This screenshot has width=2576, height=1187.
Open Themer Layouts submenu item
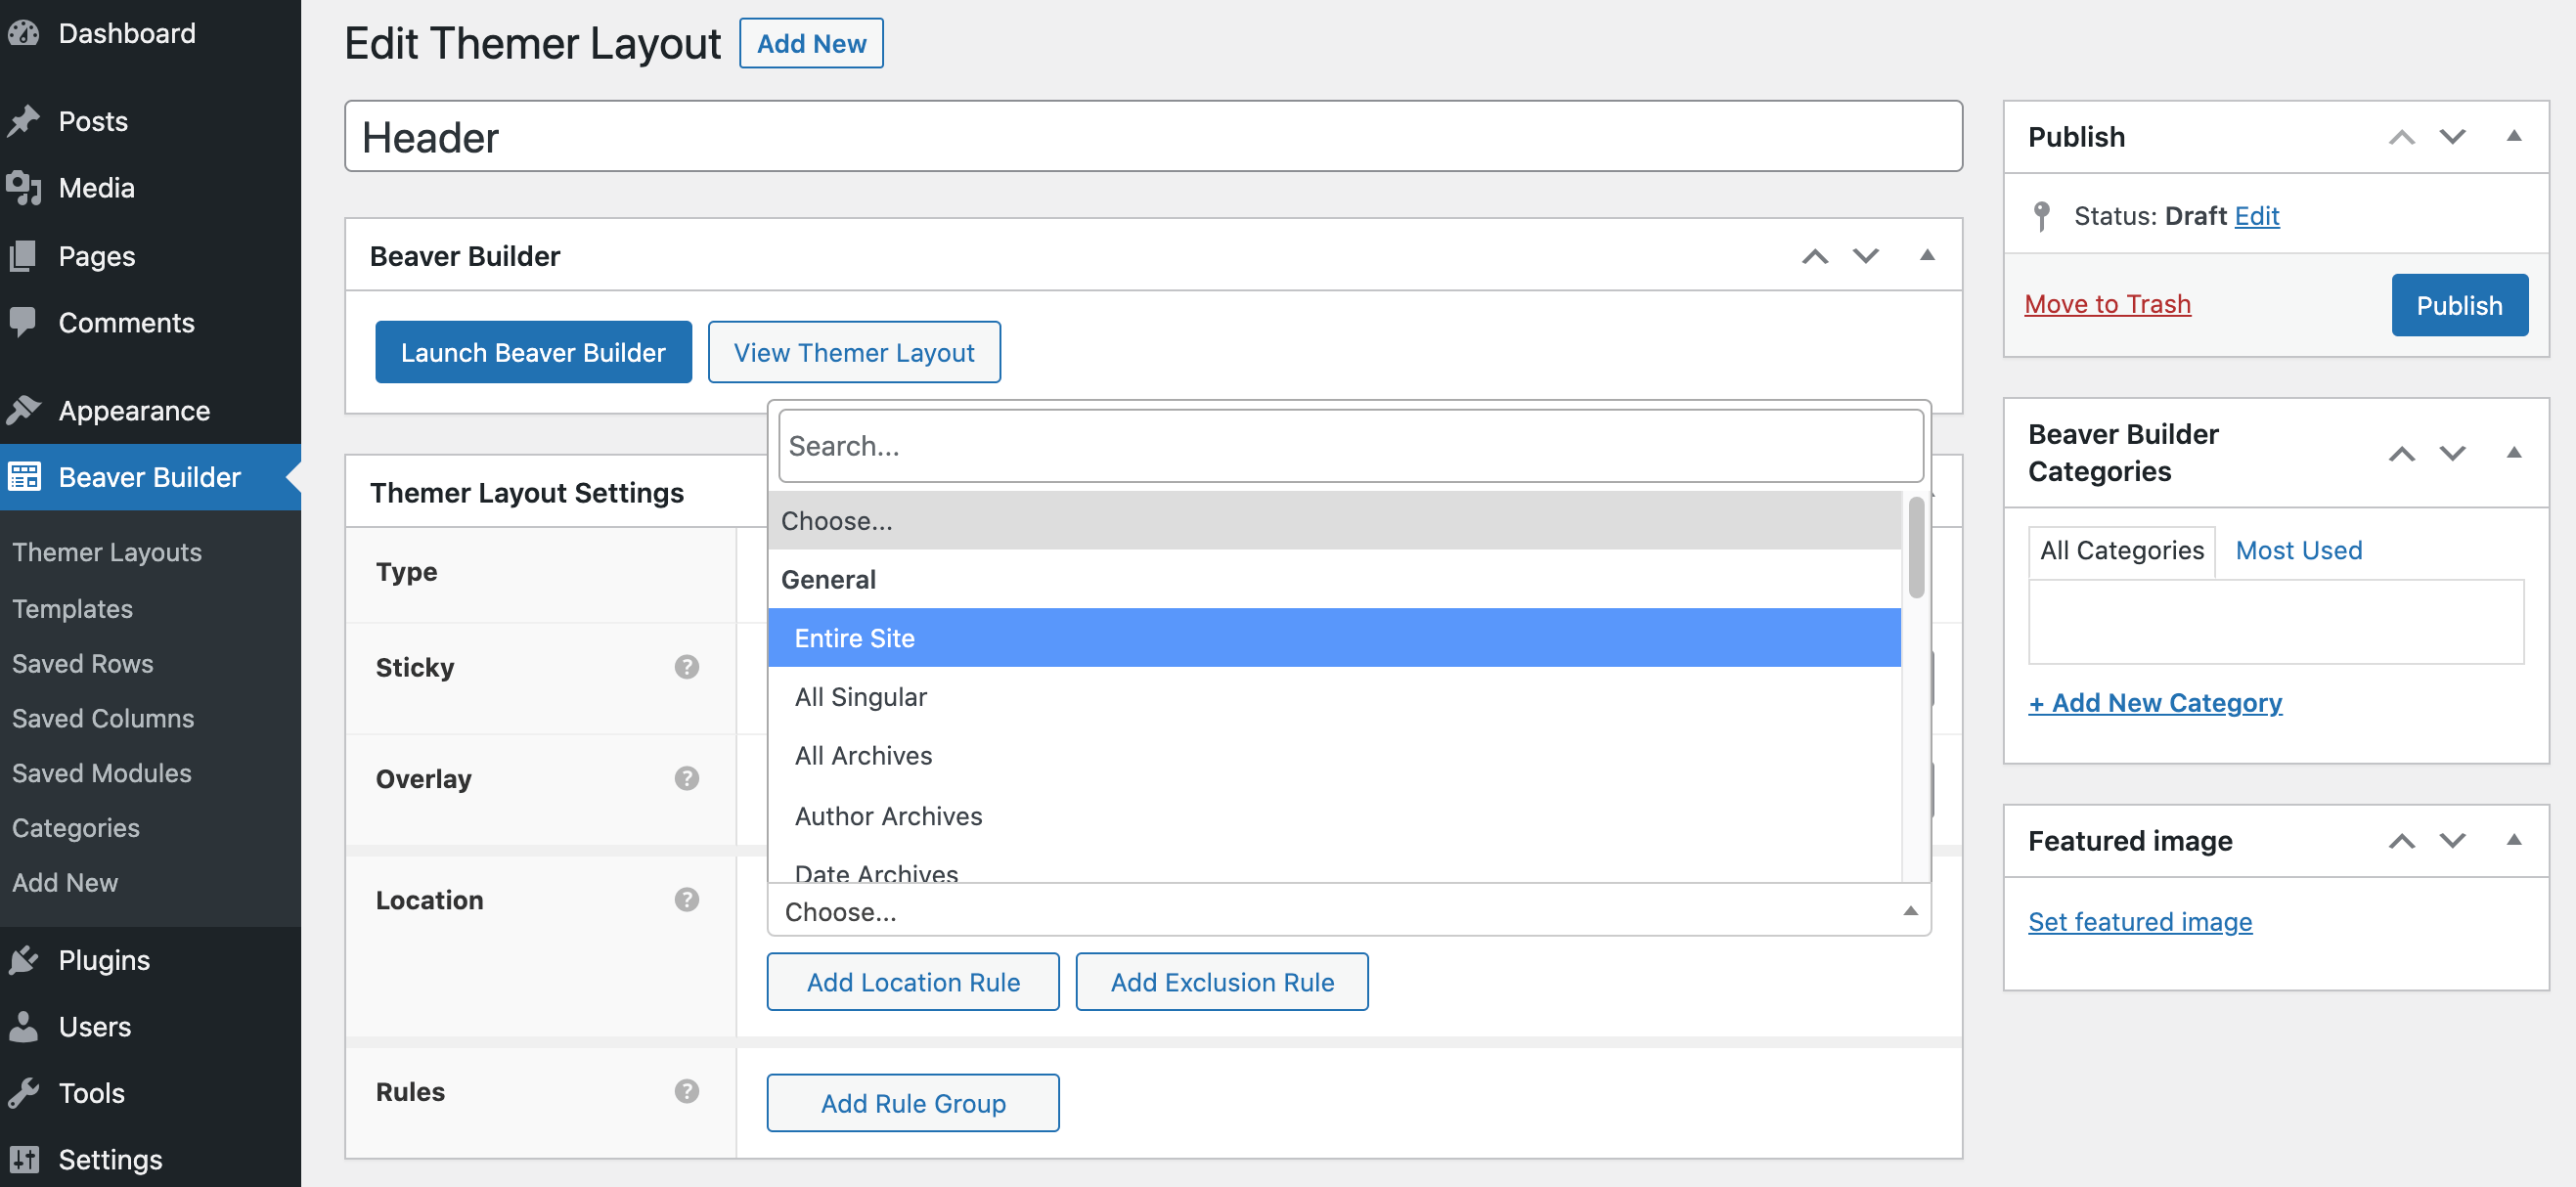pyautogui.click(x=107, y=552)
